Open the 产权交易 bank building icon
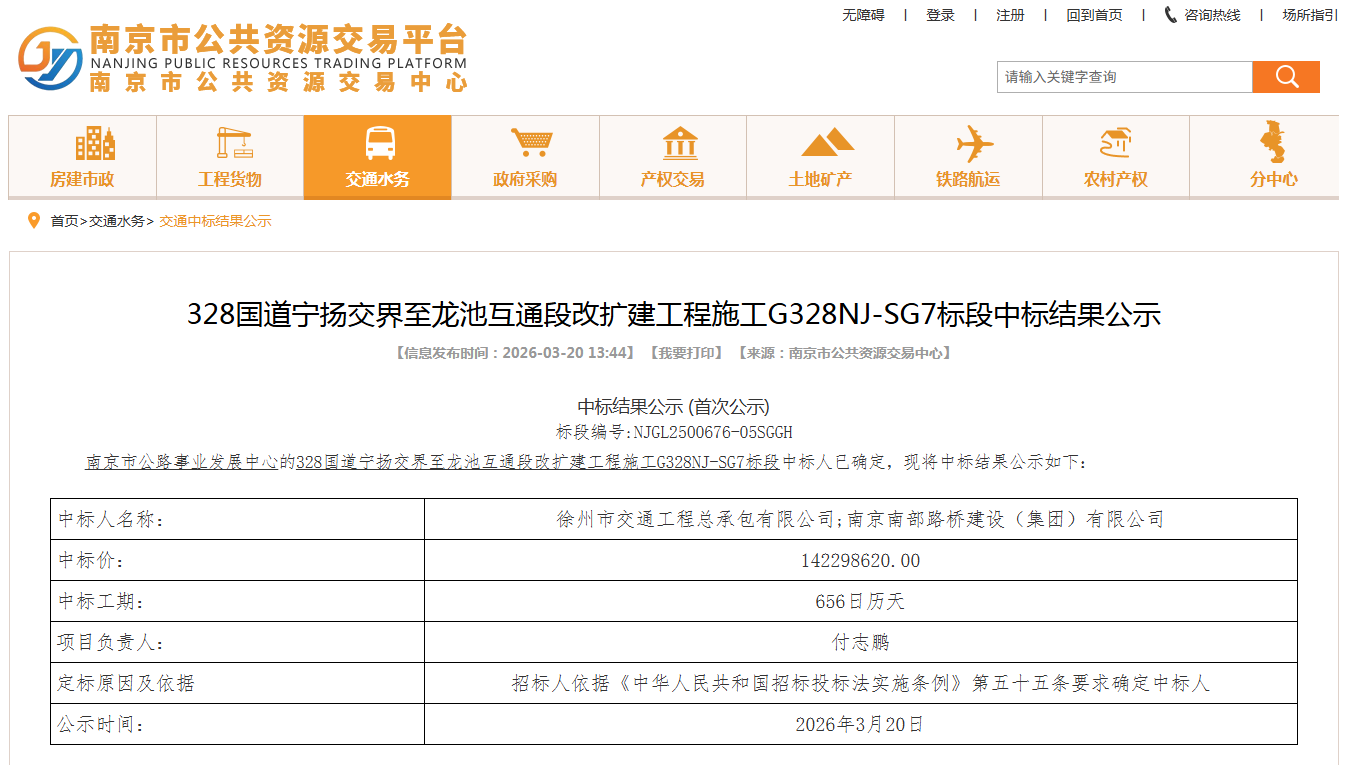Image resolution: width=1347 pixels, height=765 pixels. click(x=679, y=143)
